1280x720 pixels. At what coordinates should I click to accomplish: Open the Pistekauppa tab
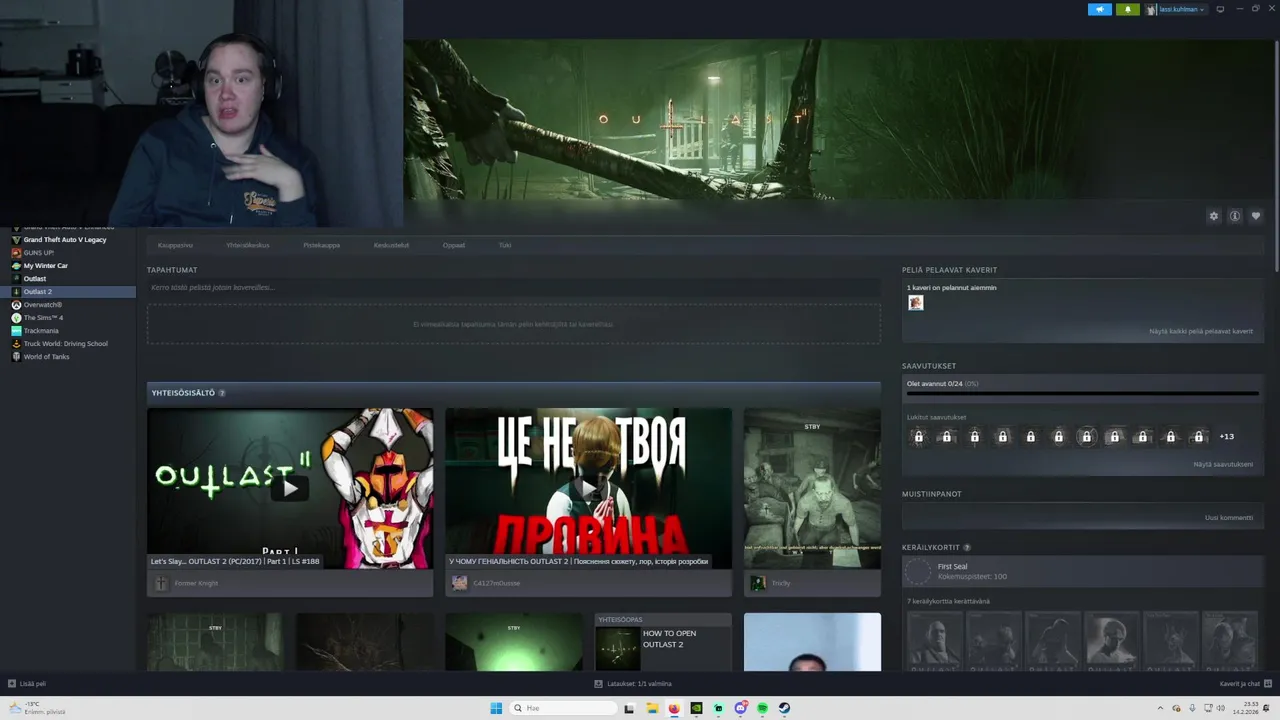pos(322,245)
